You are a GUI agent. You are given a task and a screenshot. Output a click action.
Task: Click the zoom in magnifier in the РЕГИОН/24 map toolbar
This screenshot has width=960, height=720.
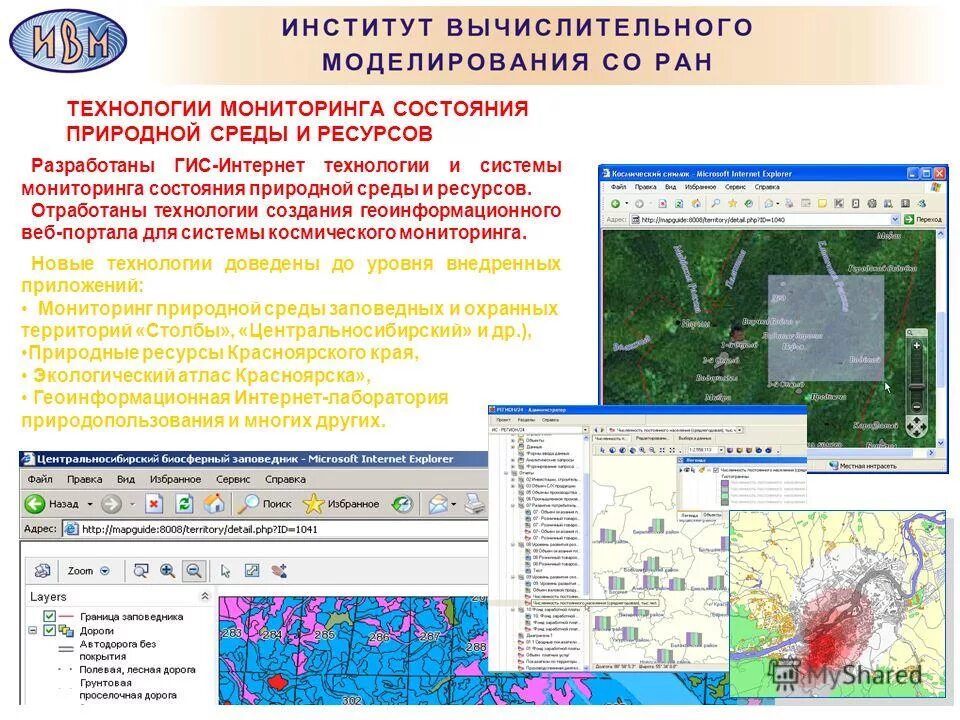[x=642, y=450]
